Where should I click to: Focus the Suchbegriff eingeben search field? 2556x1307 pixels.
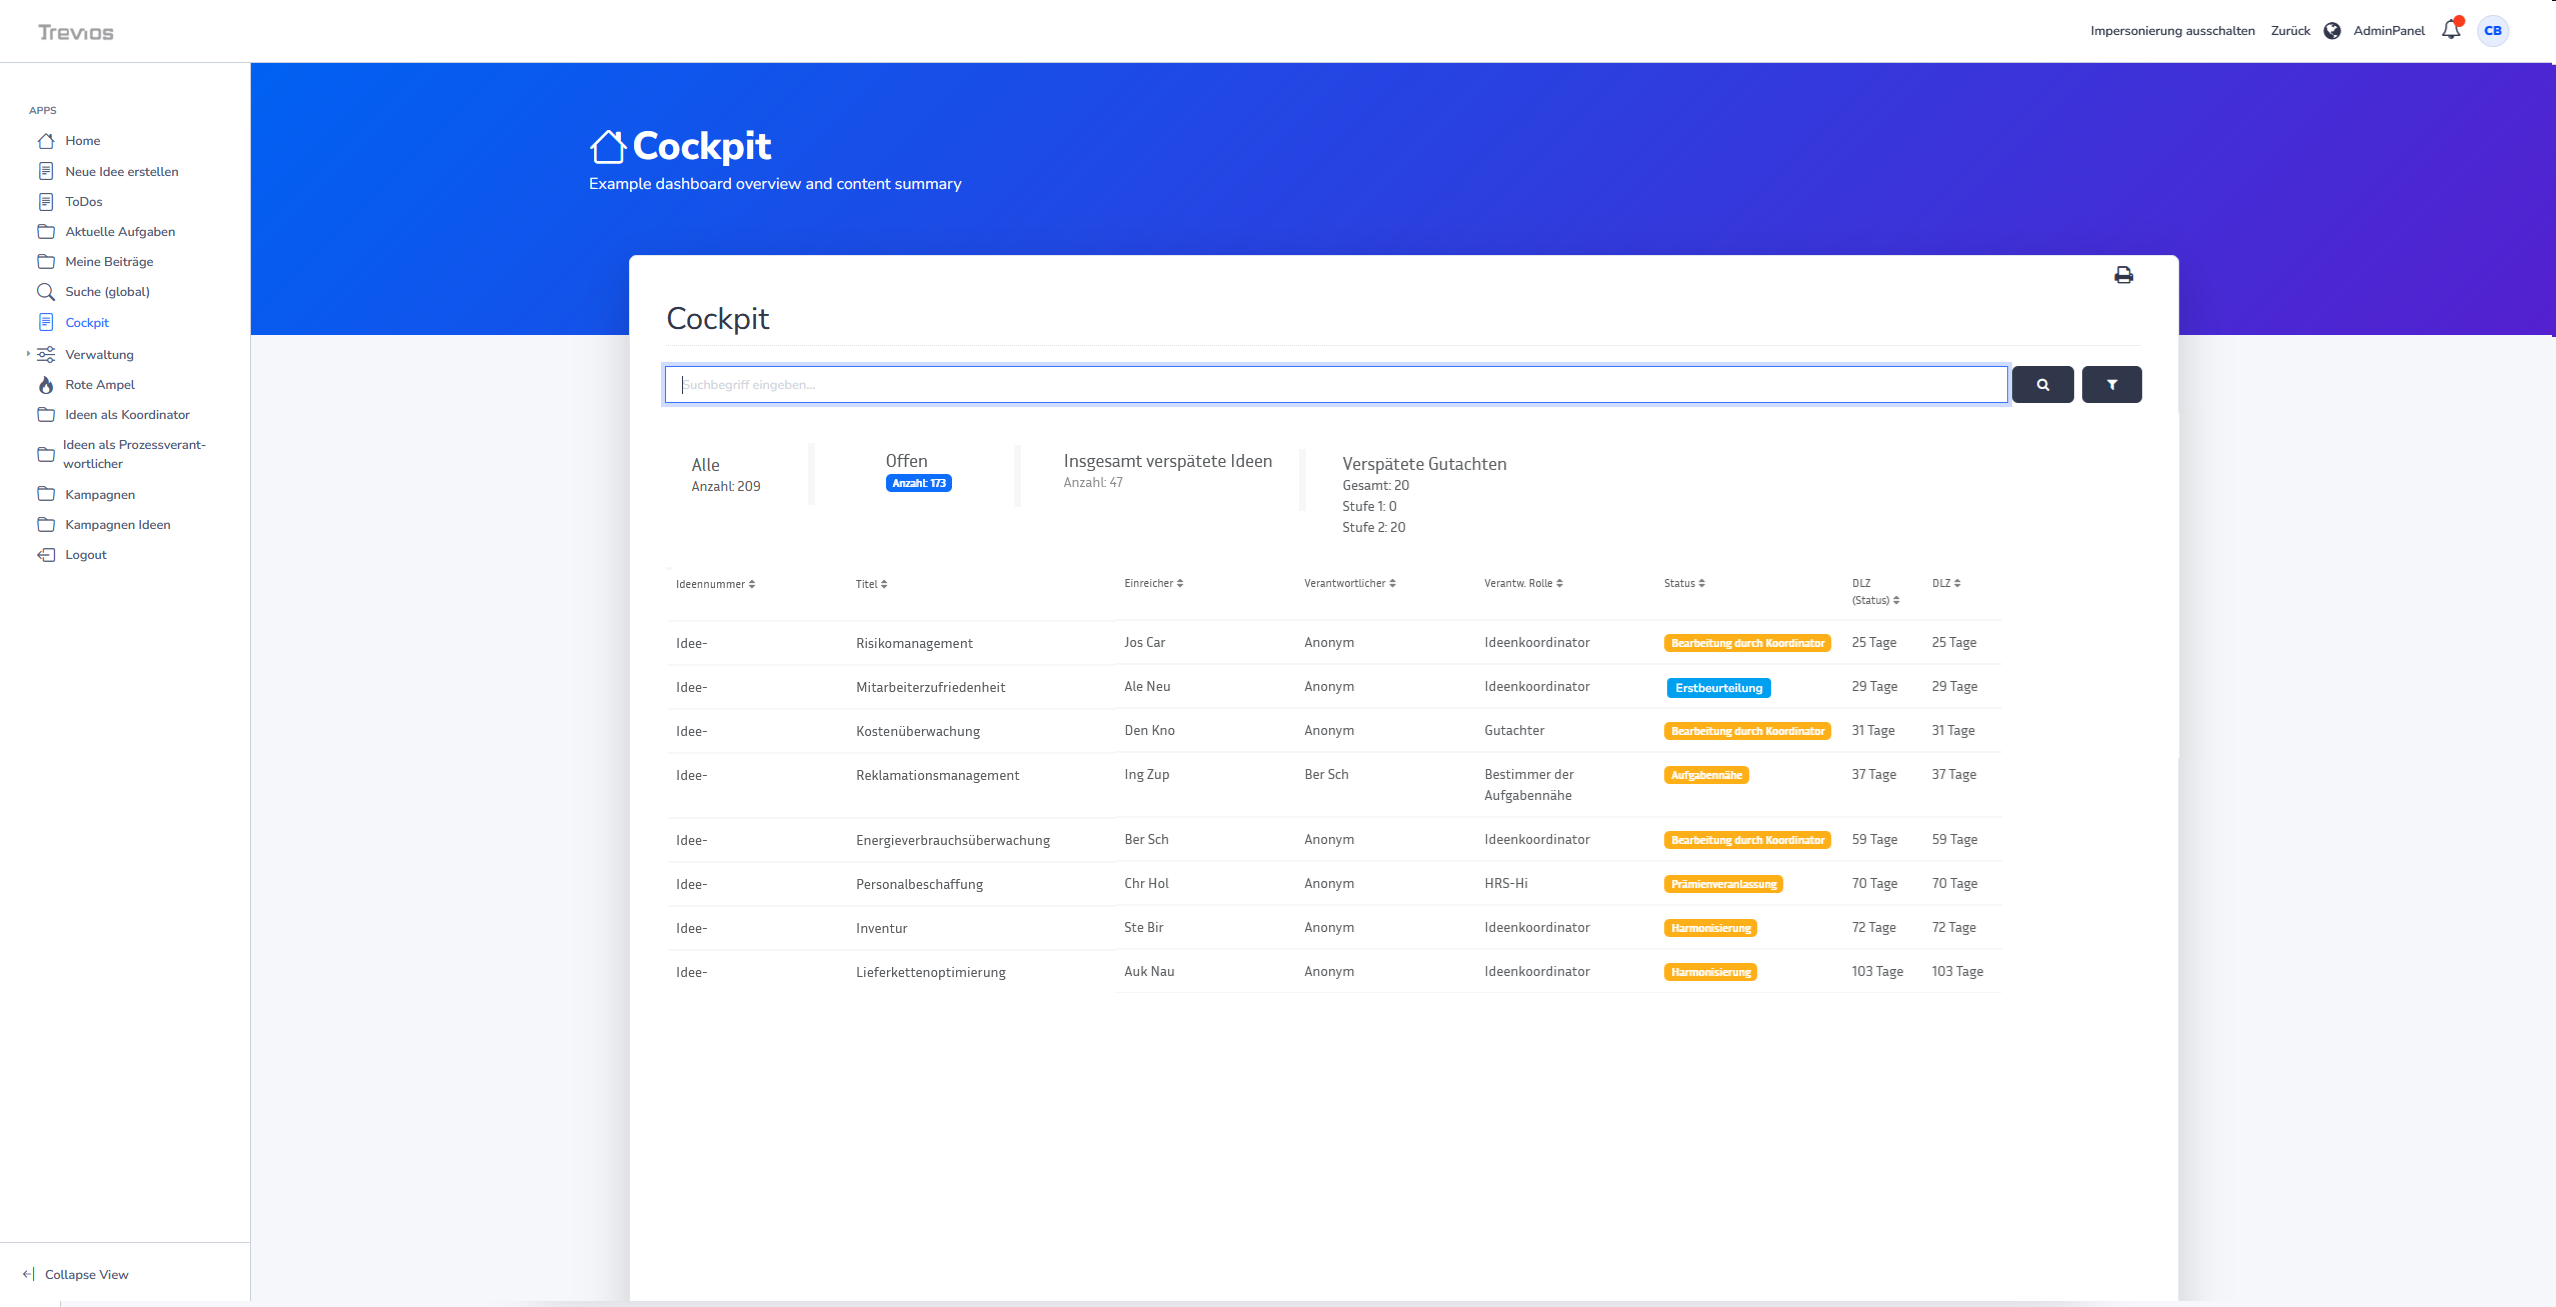click(x=1335, y=385)
